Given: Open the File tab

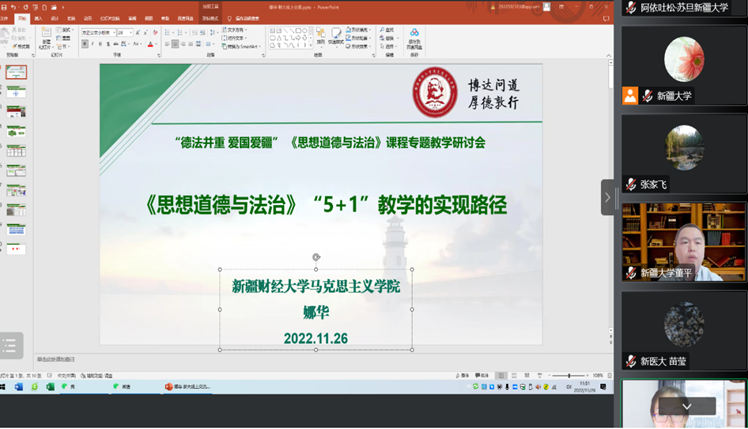Looking at the screenshot, I should [6, 17].
